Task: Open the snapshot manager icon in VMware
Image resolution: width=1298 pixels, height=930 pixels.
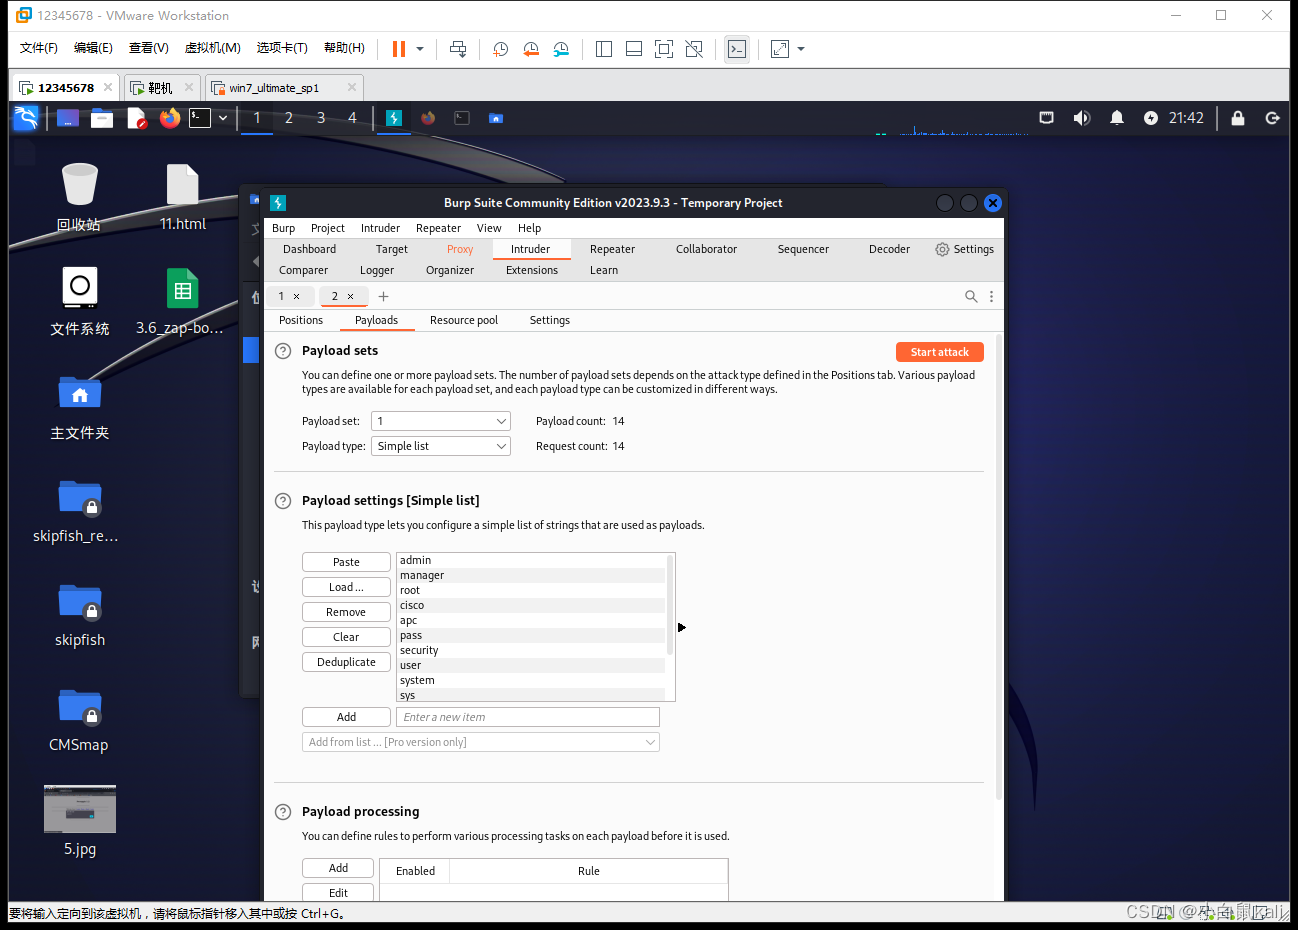Action: [x=561, y=49]
